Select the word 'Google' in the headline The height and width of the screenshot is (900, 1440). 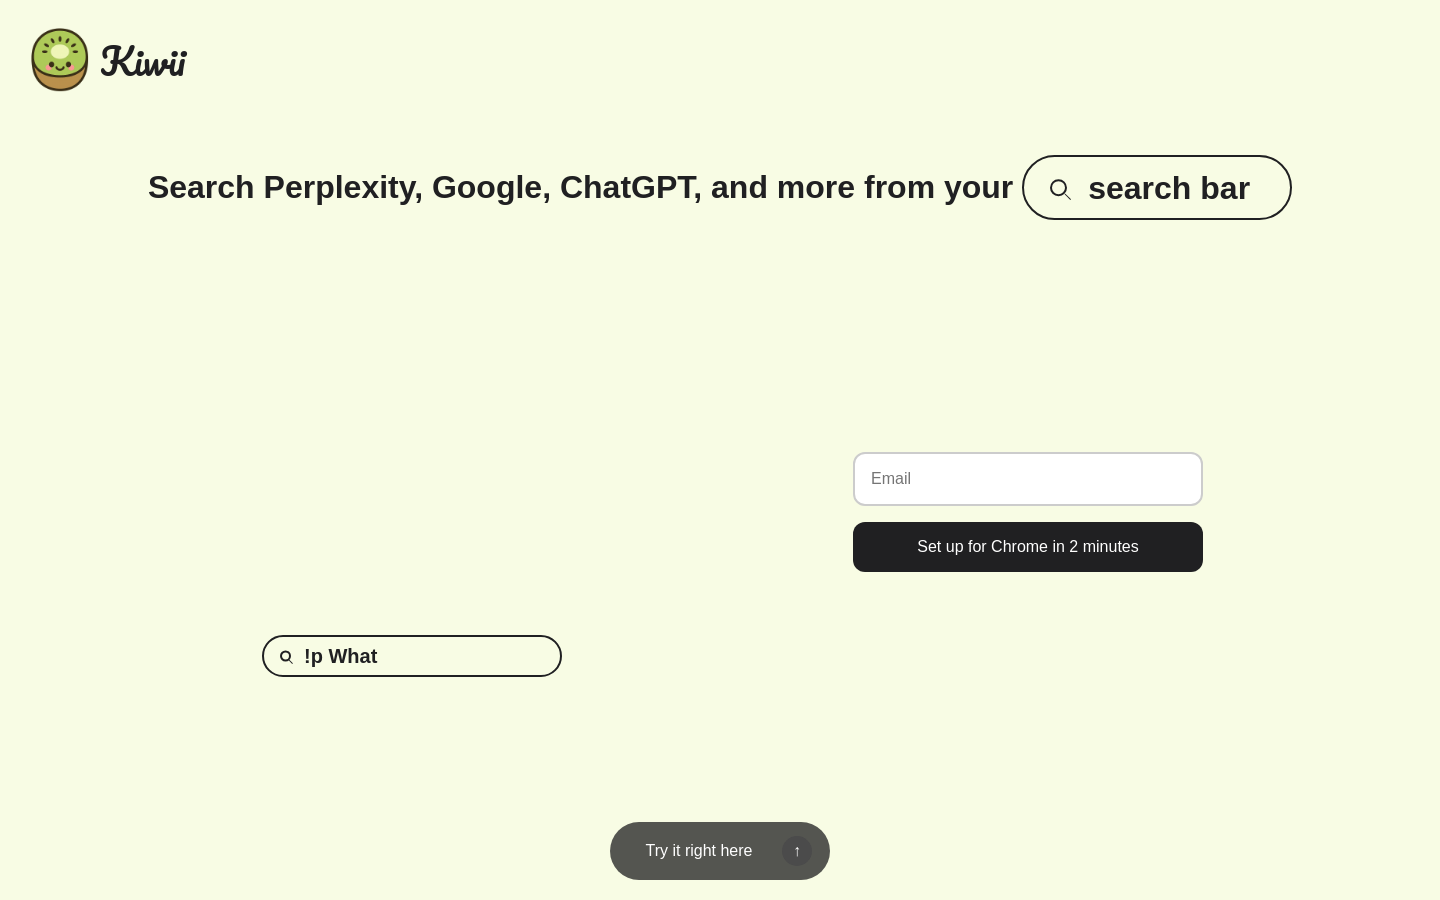(487, 187)
